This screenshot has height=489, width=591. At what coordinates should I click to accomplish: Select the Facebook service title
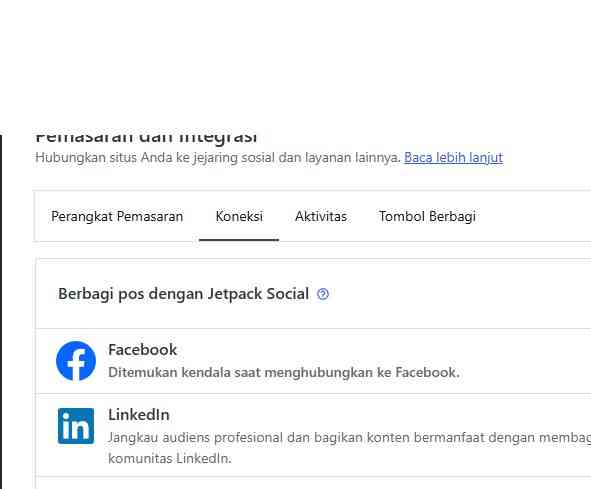142,350
